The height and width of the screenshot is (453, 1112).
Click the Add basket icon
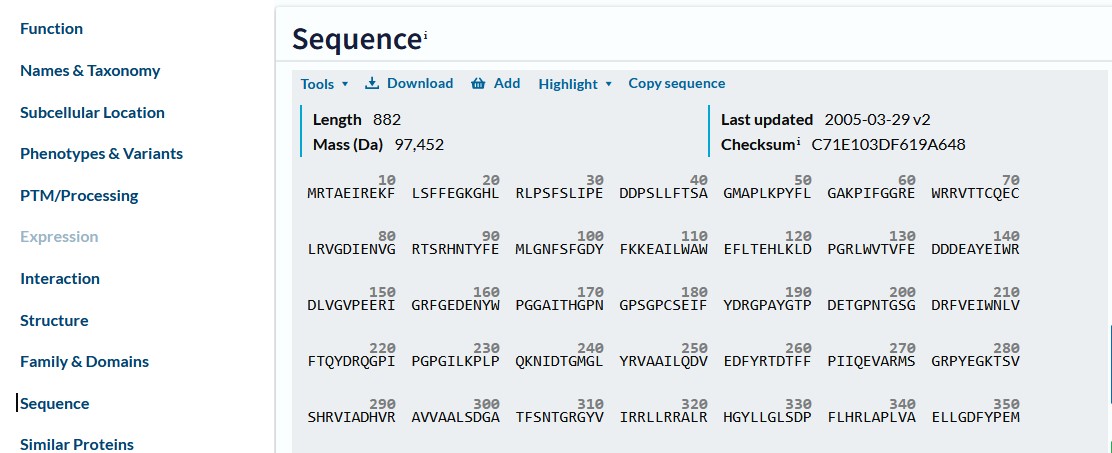(x=478, y=84)
